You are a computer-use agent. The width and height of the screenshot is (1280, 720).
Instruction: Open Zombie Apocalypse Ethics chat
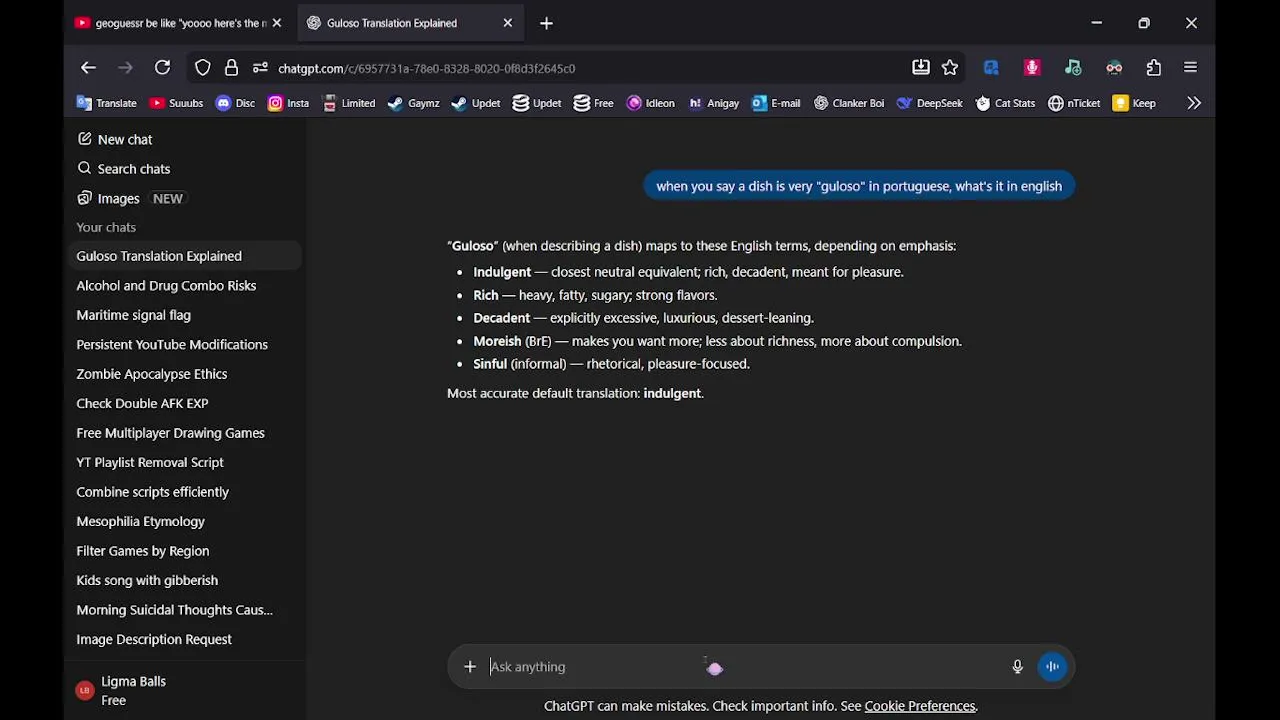[x=152, y=374]
